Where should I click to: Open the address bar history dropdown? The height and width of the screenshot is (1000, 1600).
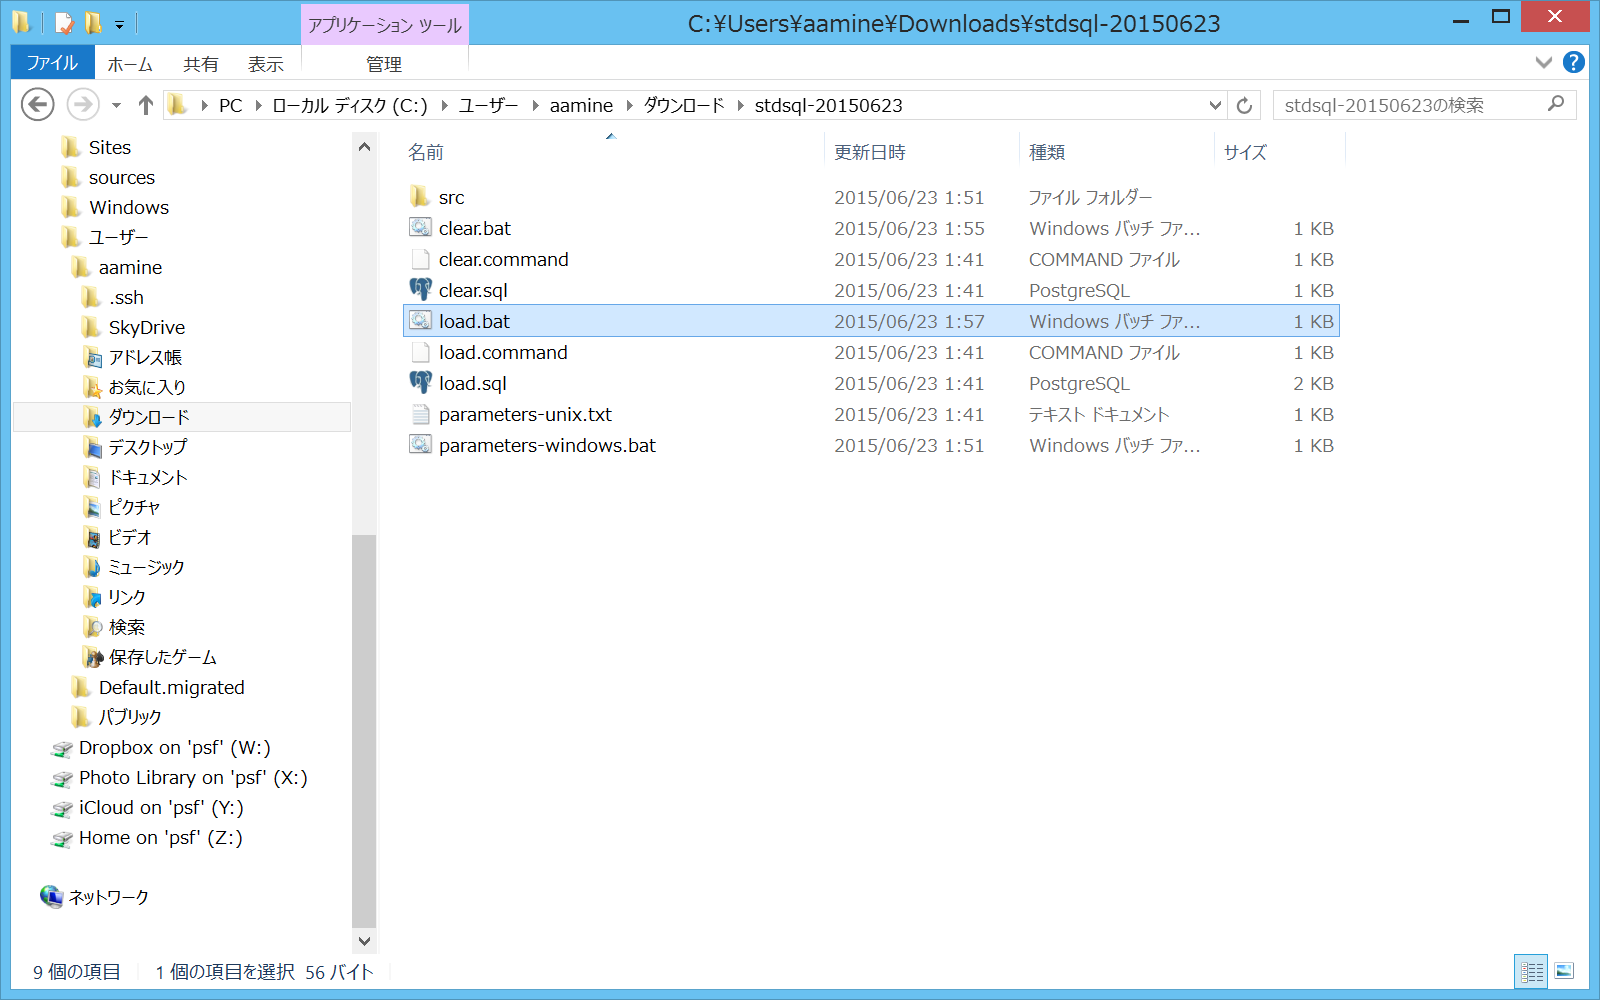(1215, 105)
